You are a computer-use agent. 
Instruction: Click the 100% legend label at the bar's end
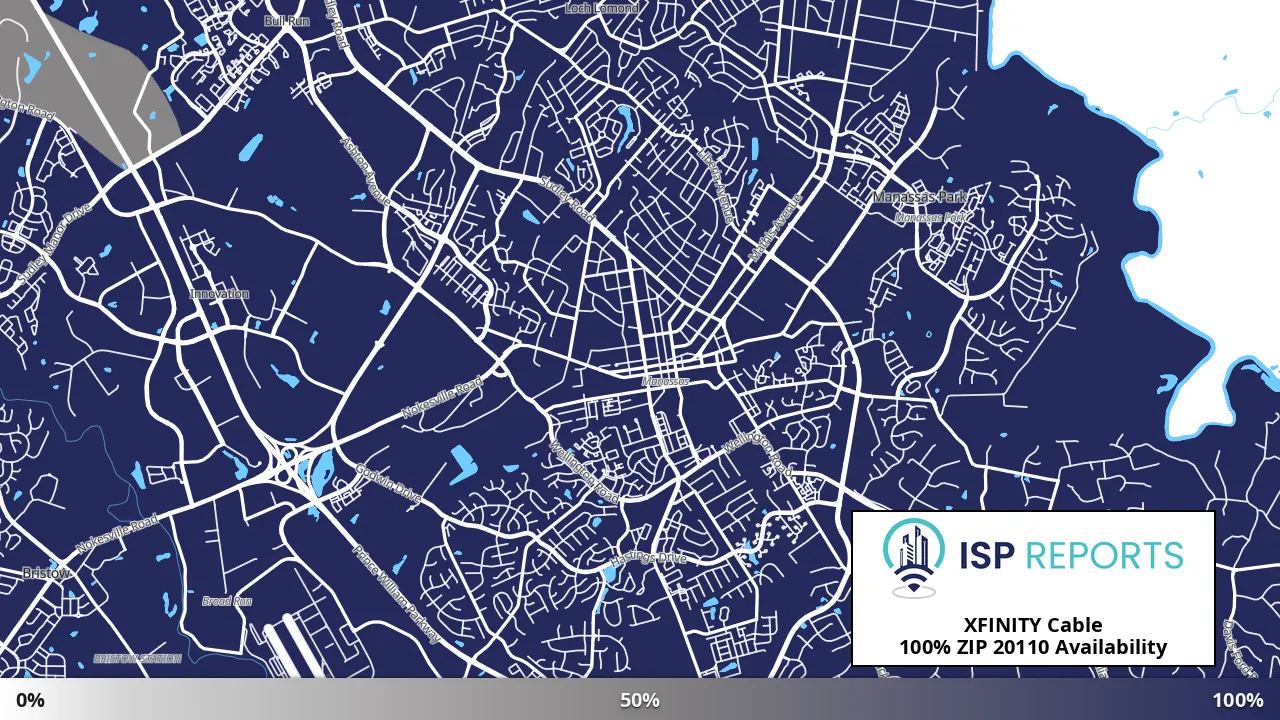tap(1238, 700)
